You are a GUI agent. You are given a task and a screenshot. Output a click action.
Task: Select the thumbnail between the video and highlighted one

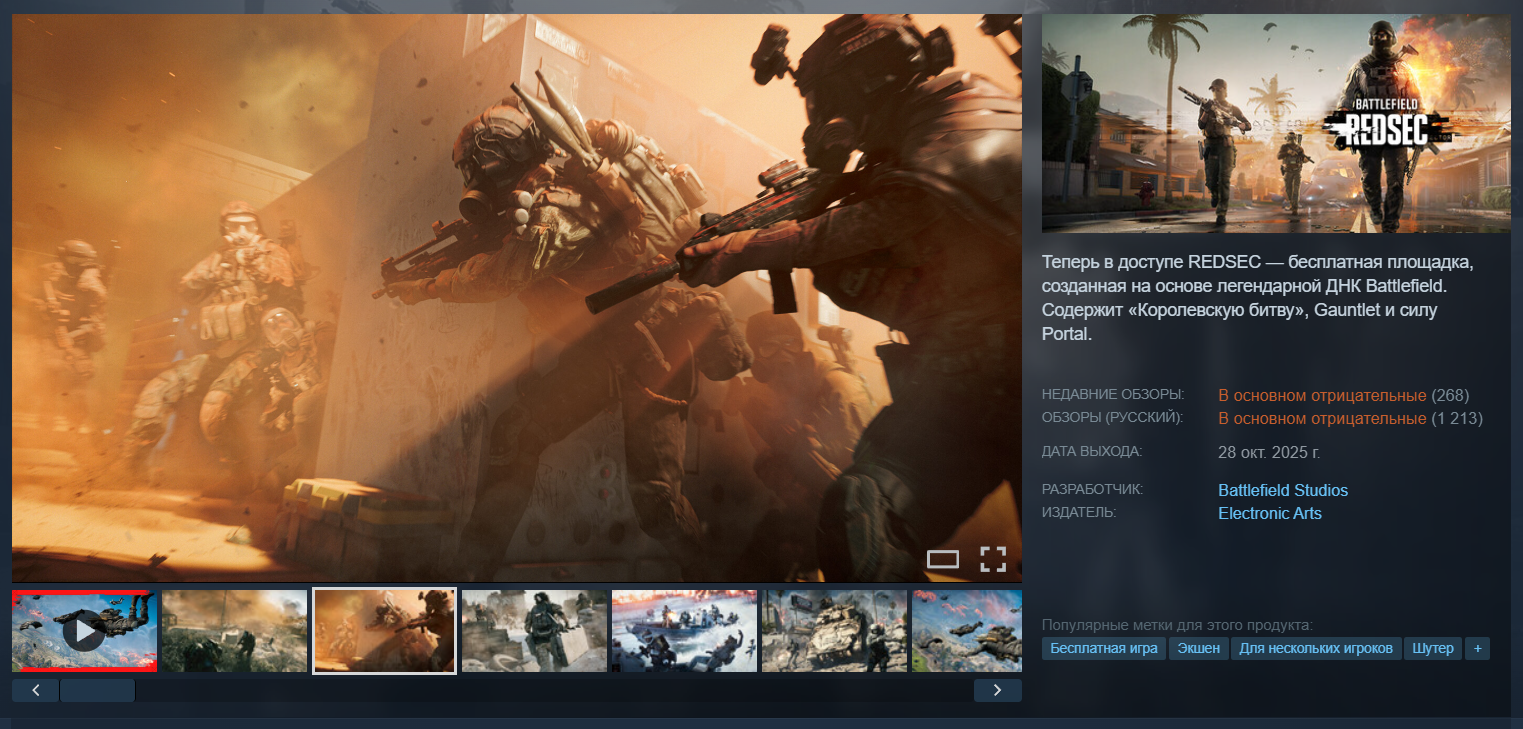(x=234, y=631)
